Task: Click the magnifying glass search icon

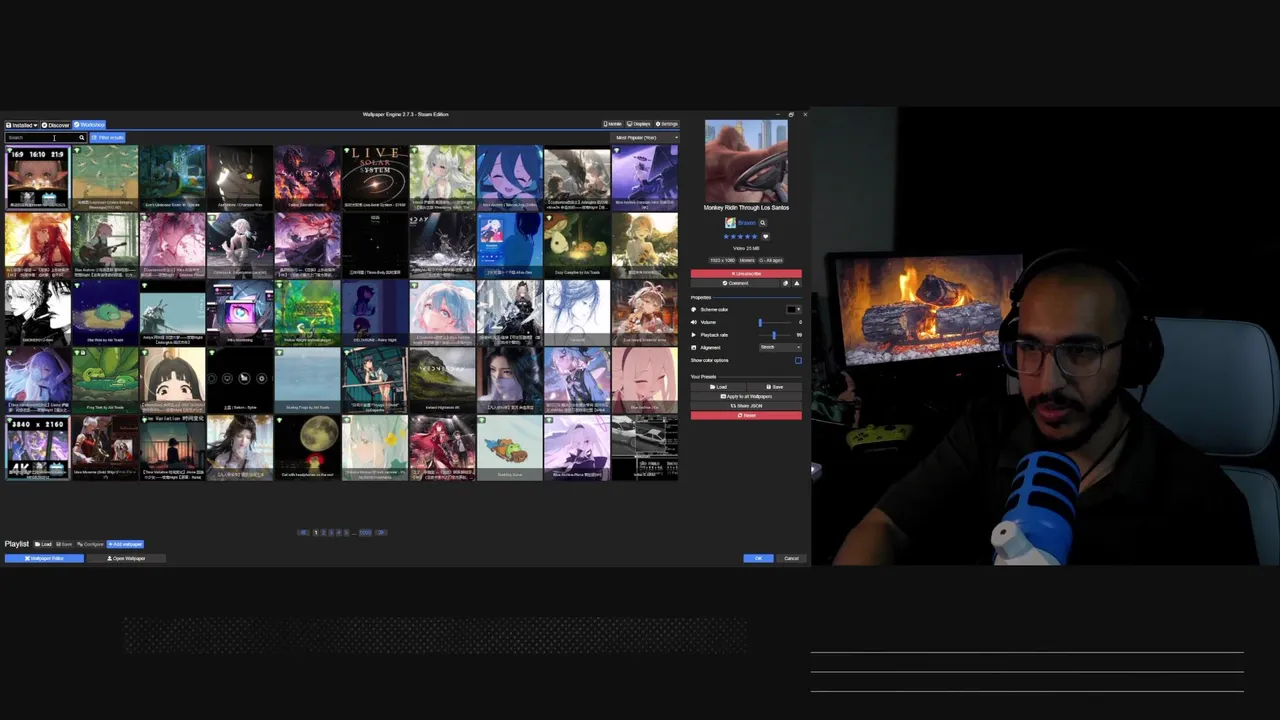Action: (82, 137)
